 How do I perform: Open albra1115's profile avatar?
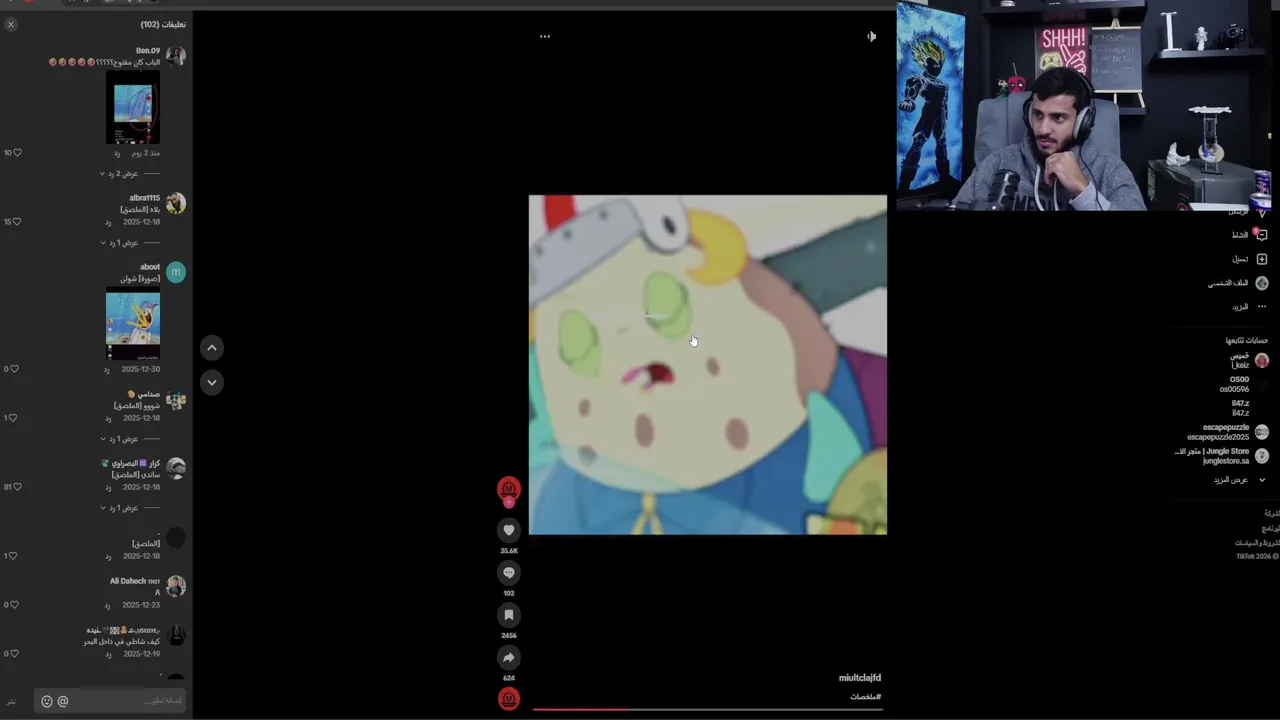tap(176, 203)
